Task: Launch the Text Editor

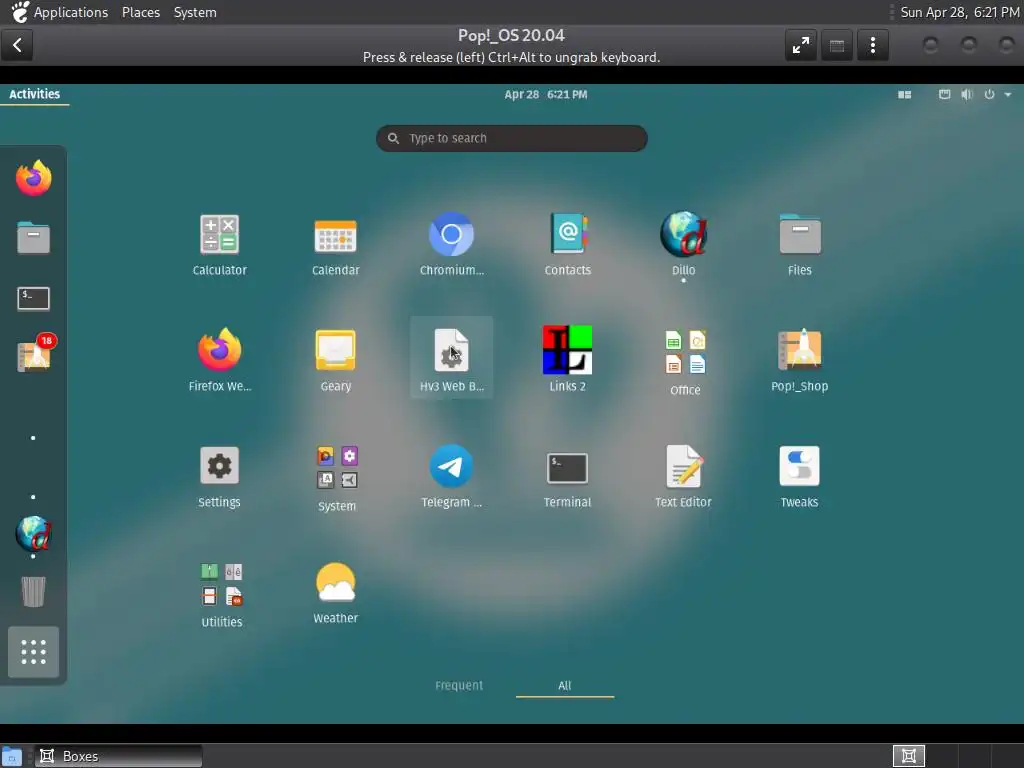Action: 683,477
